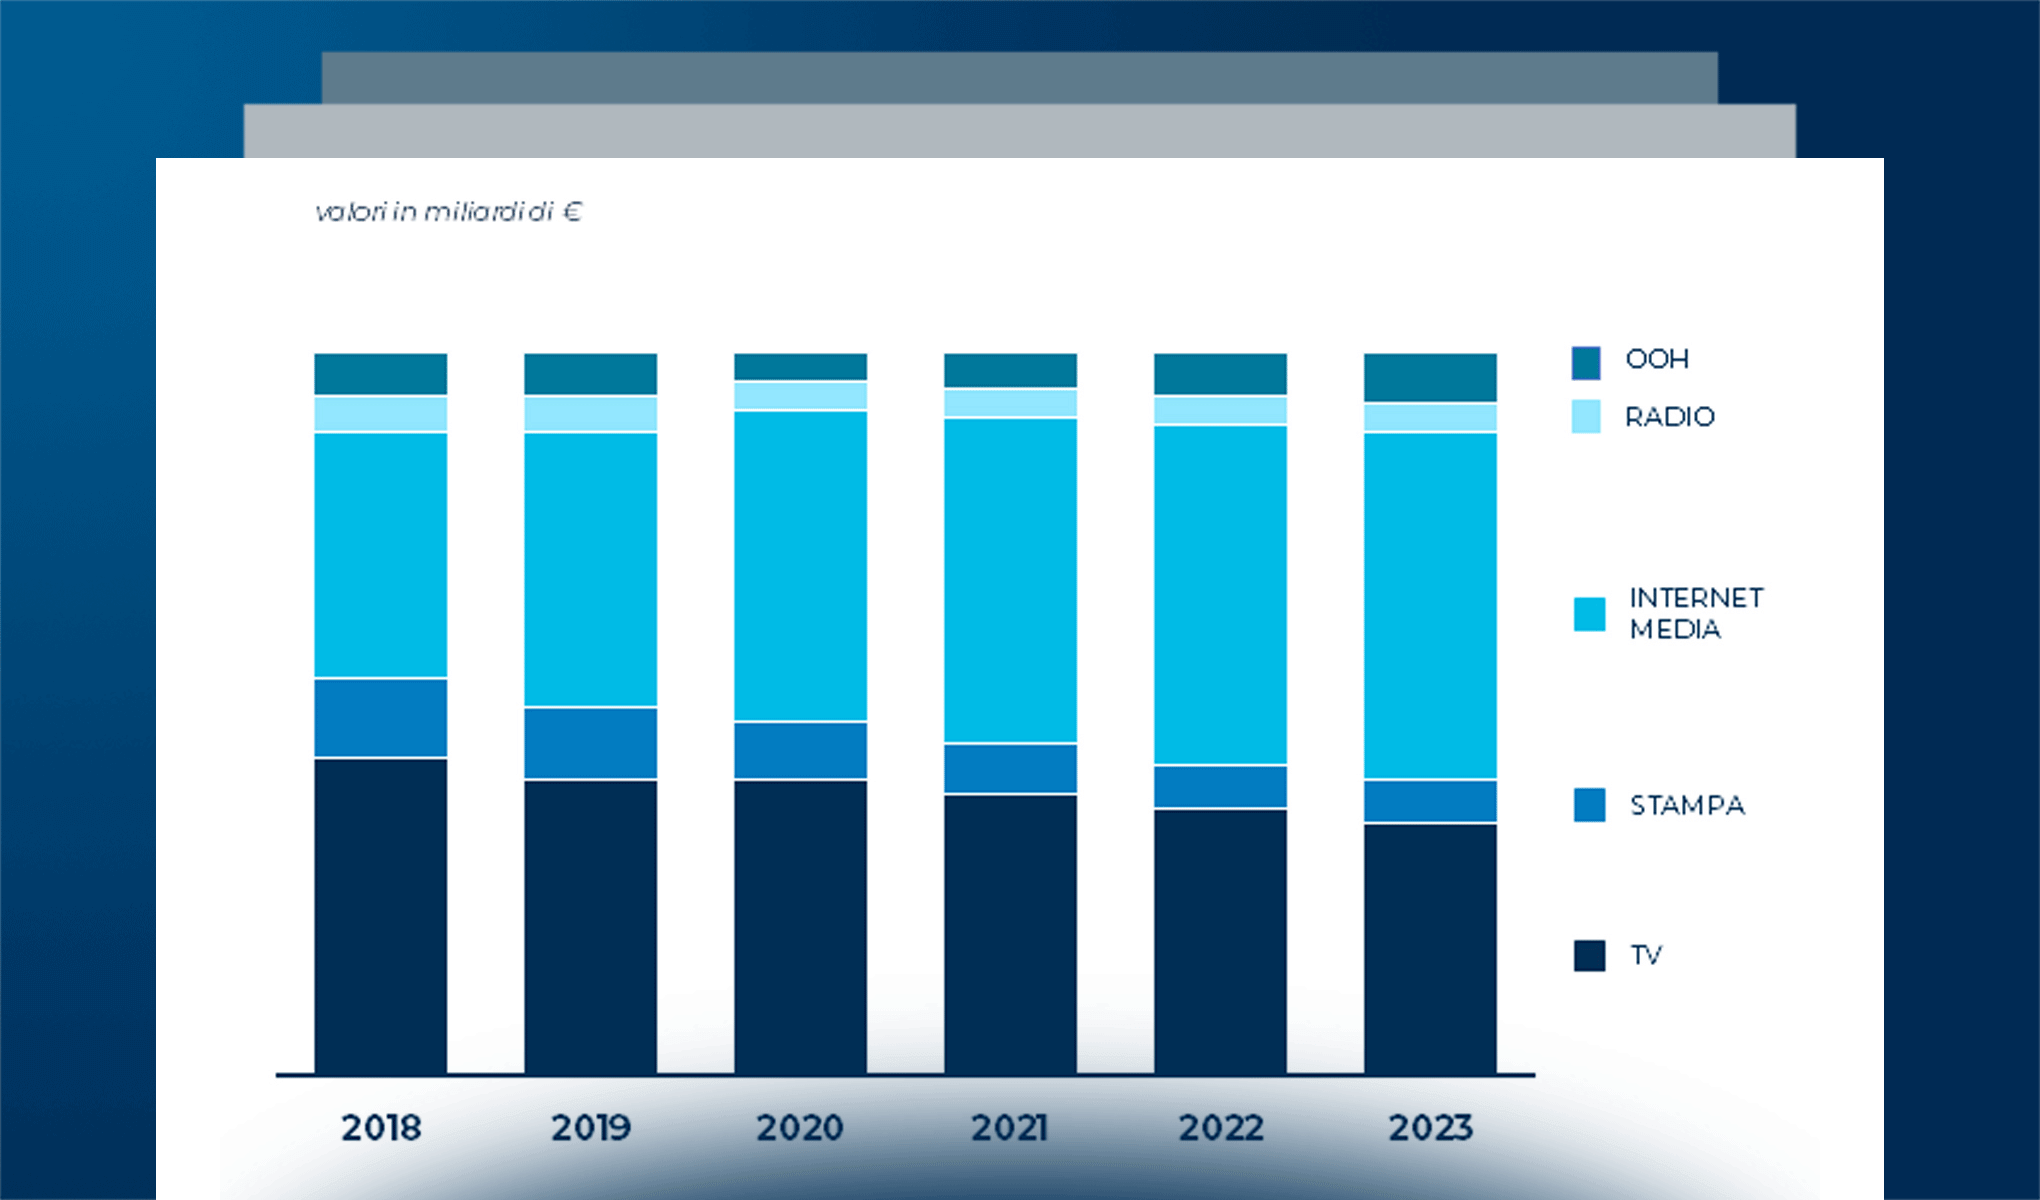The width and height of the screenshot is (2040, 1200).
Task: Select the TV legend swatch
Action: click(x=1589, y=954)
